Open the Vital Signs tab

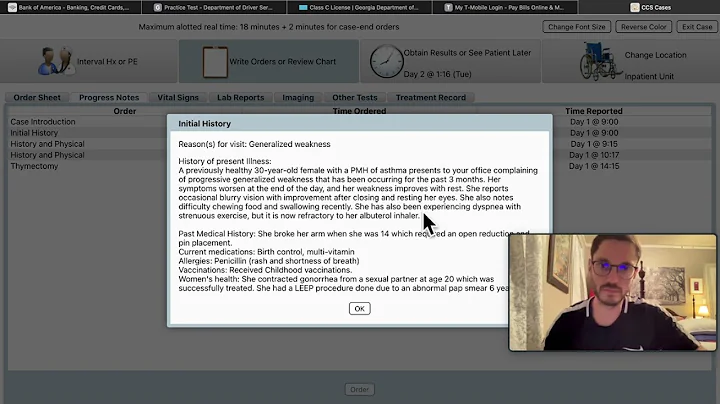coord(178,97)
